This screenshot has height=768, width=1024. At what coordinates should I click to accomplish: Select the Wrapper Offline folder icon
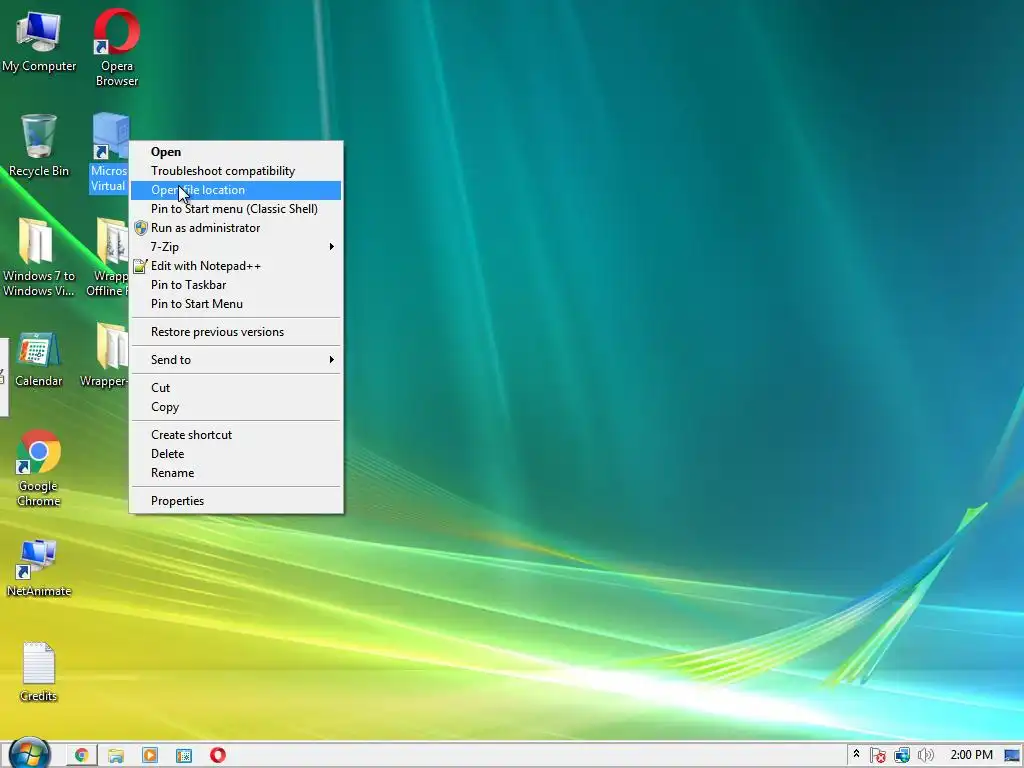108,257
